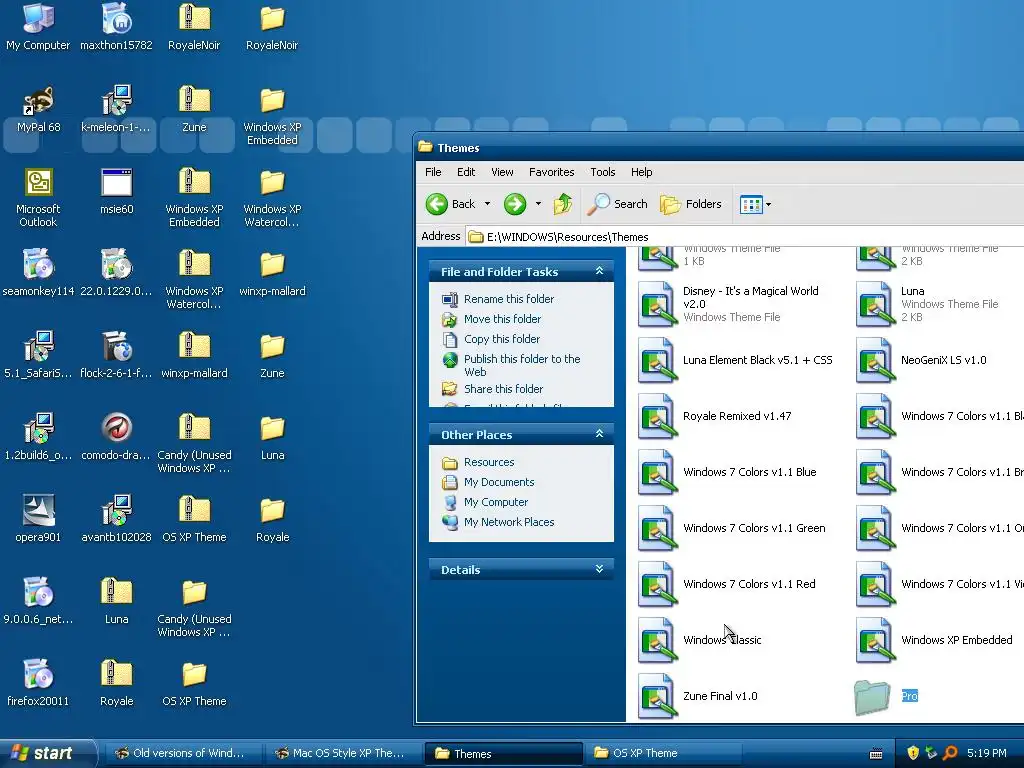Select Royale Remixed v1.47 theme file
1024x768 pixels.
715,417
